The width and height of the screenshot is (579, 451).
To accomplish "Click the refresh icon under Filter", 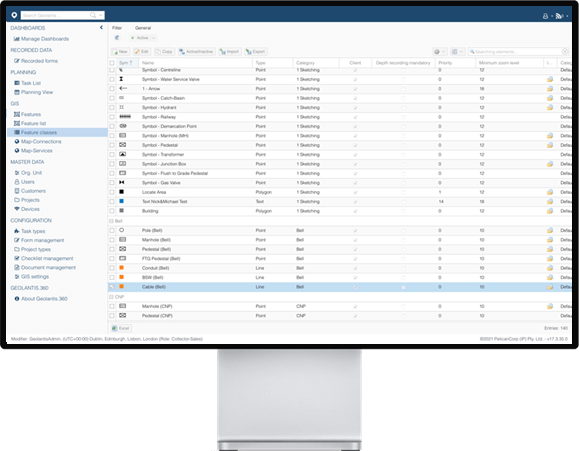I will coord(117,38).
